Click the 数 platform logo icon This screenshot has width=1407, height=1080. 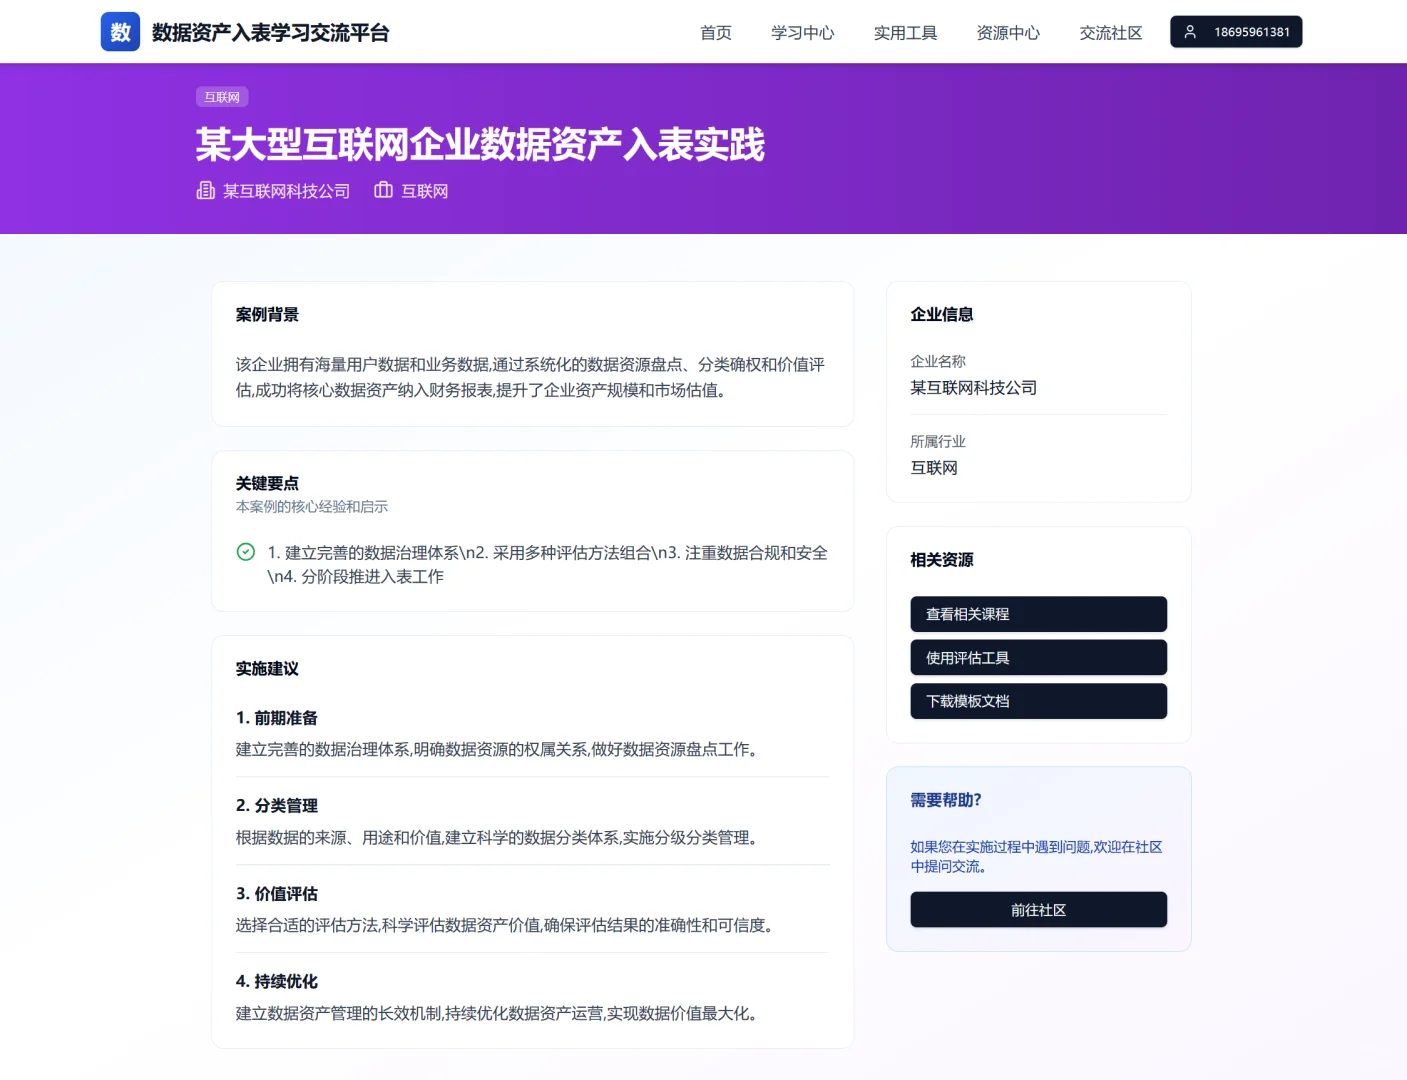(x=119, y=31)
